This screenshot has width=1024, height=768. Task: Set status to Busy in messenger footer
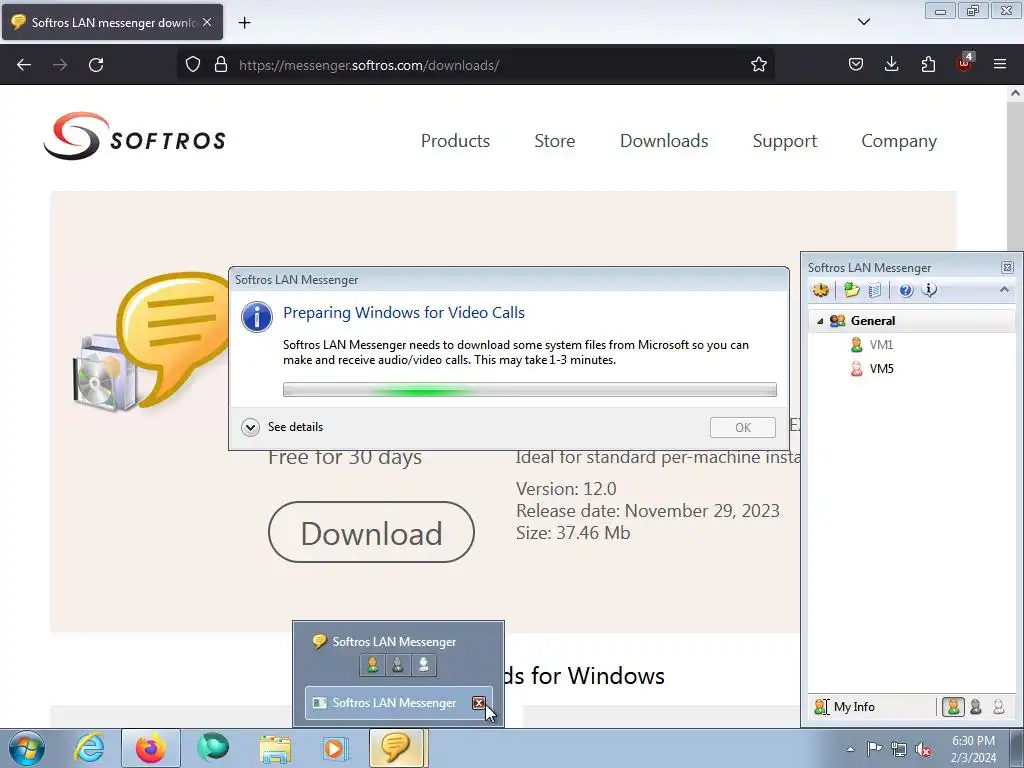tap(976, 707)
